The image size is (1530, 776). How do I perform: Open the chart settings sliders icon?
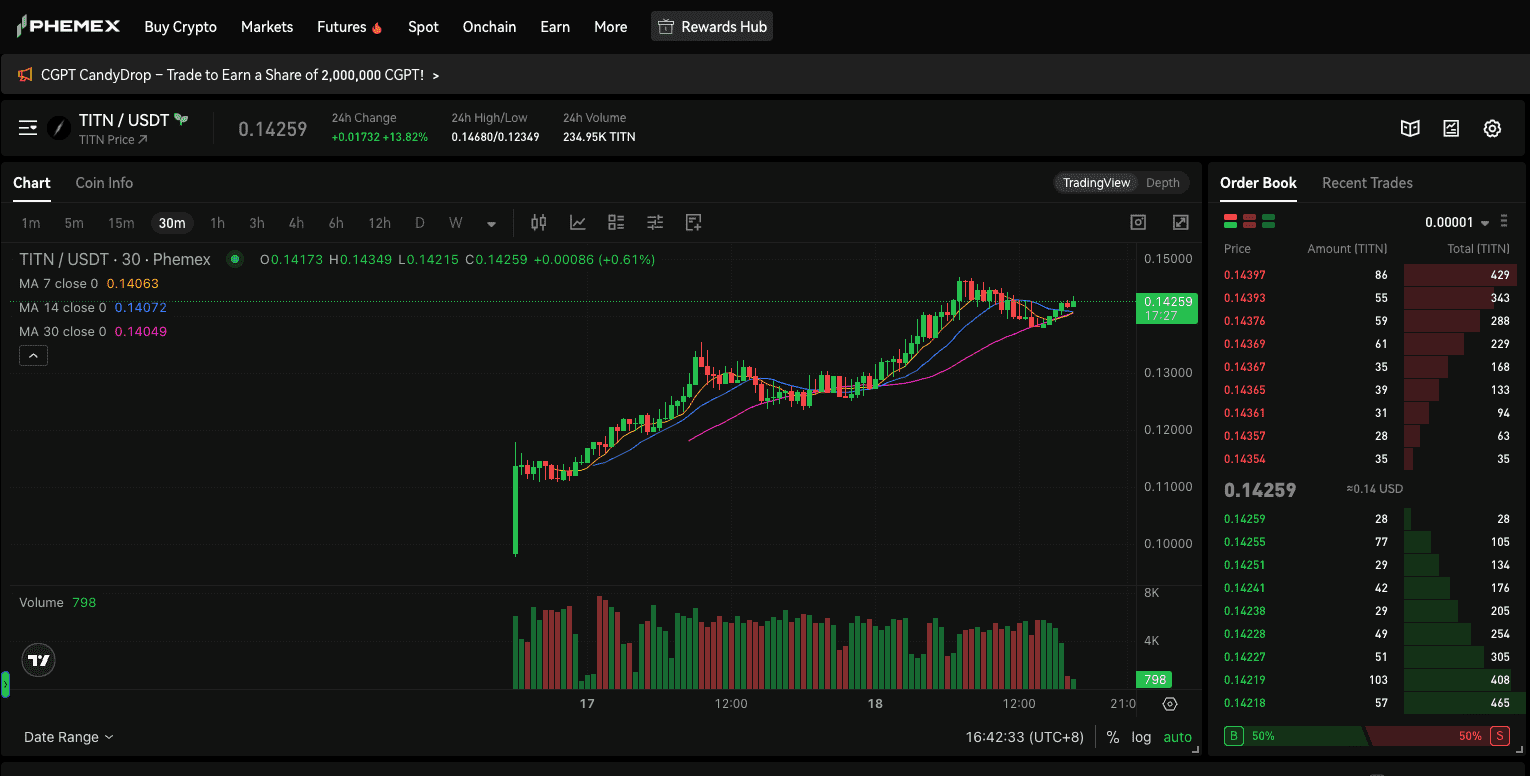[x=654, y=222]
